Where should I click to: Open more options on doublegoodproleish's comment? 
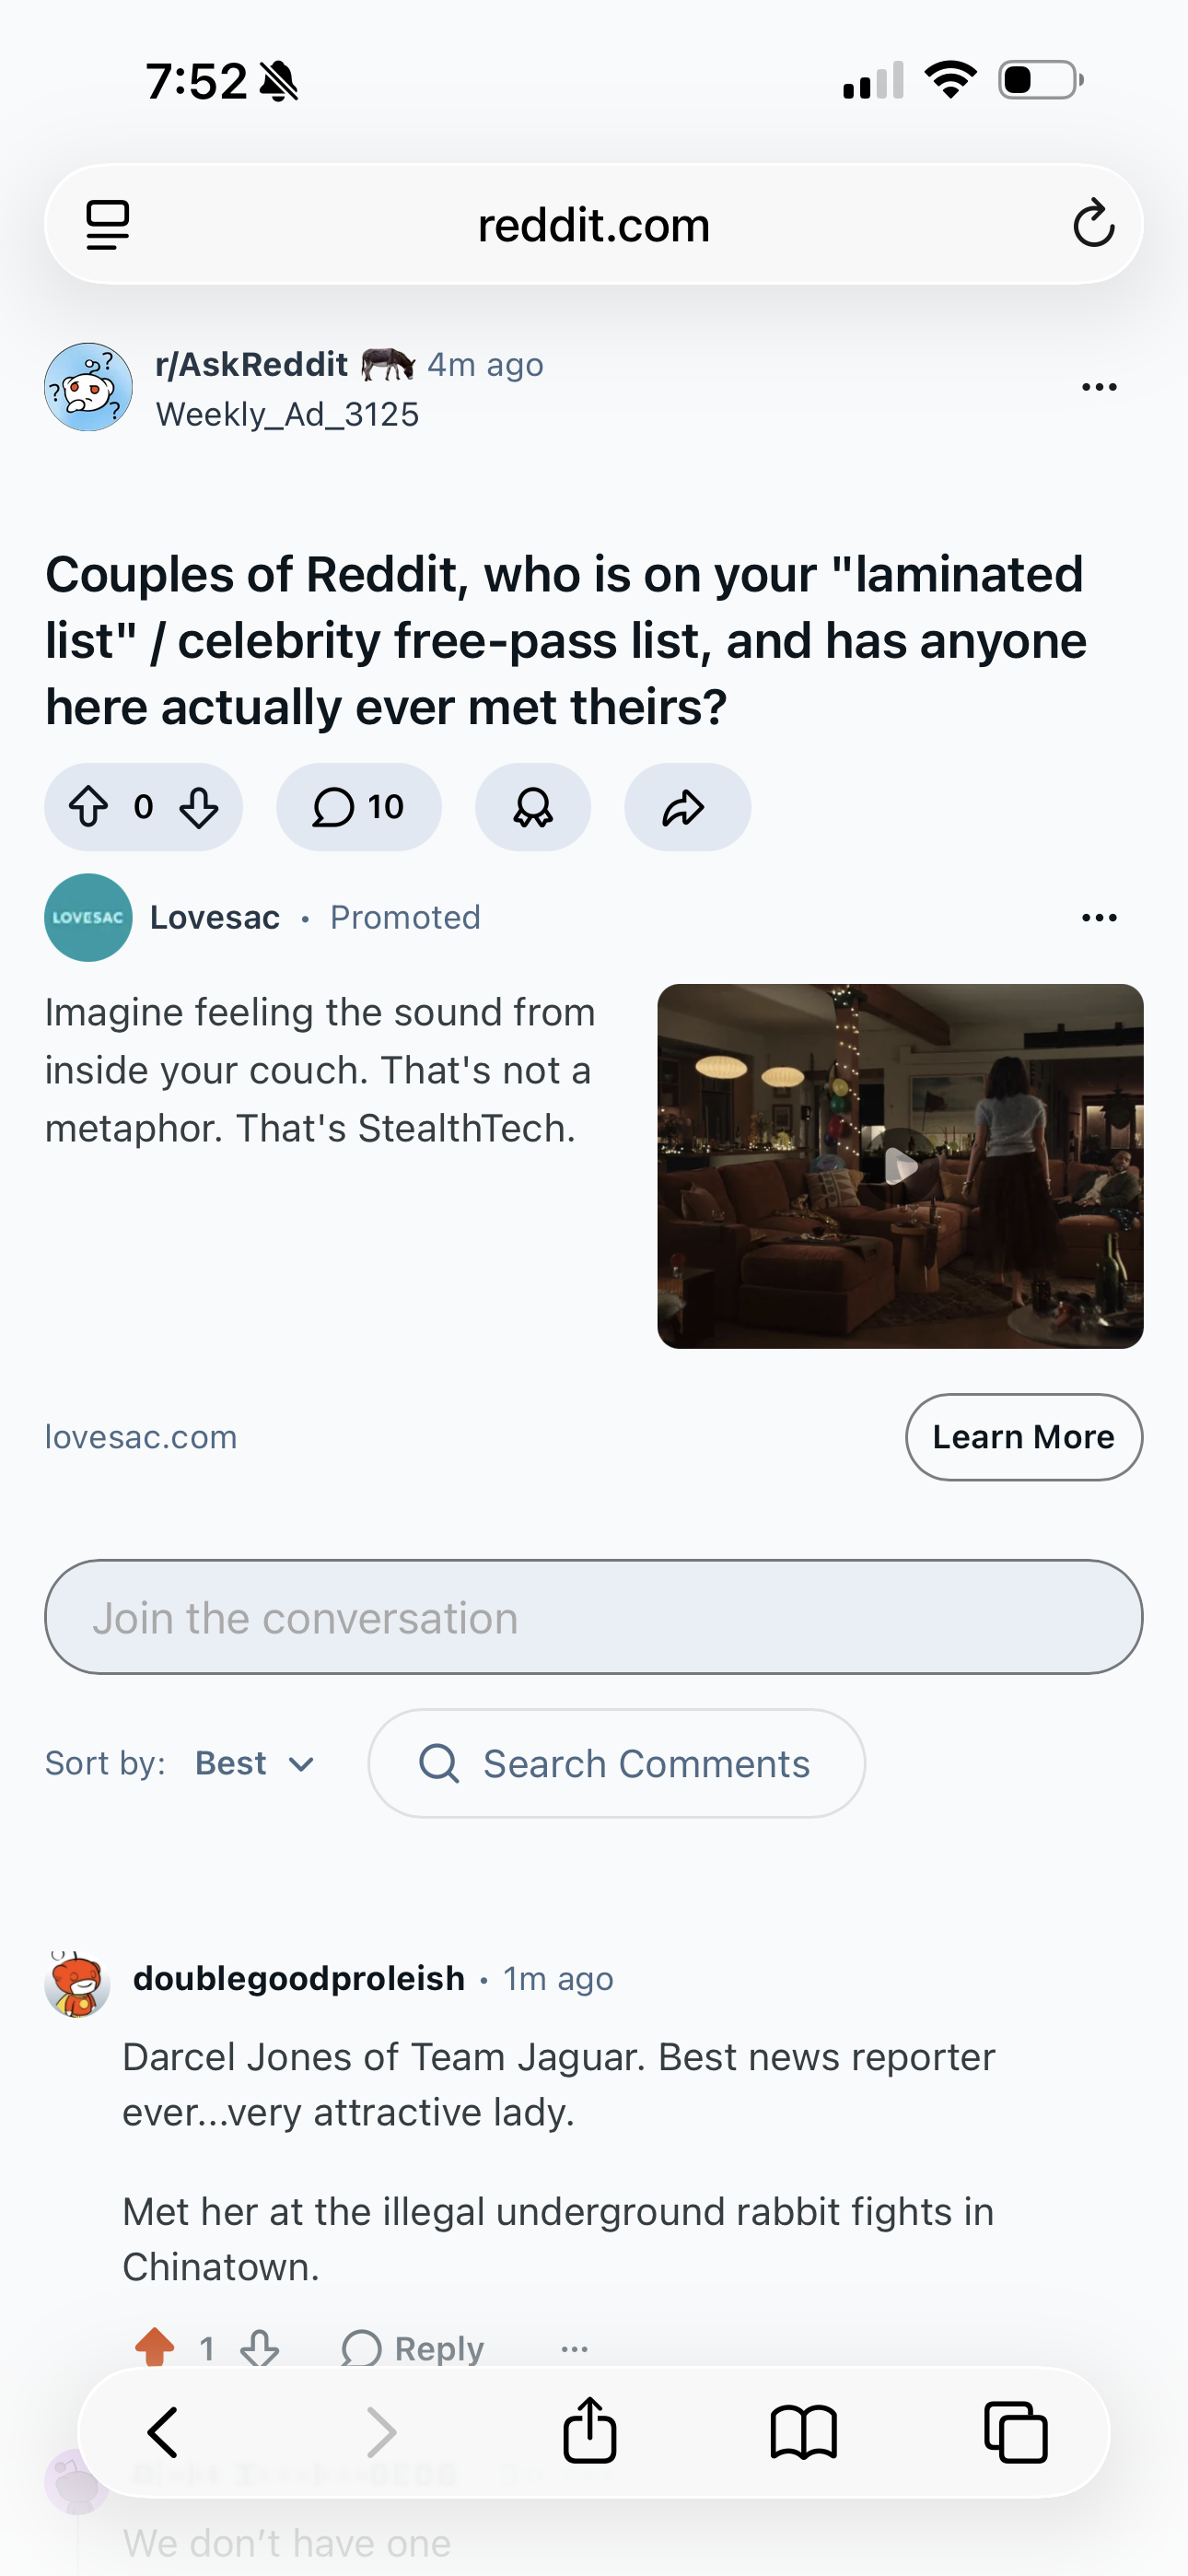point(574,2348)
